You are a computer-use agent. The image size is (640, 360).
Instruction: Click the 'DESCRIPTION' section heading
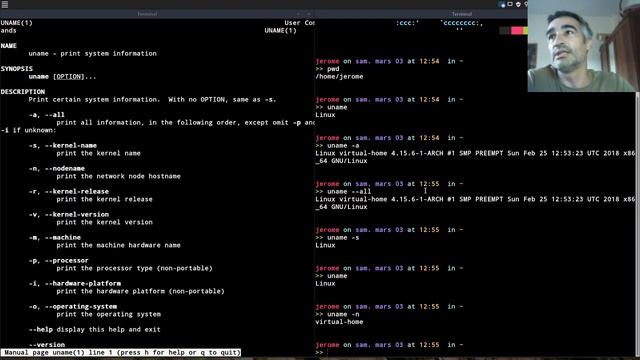pos(22,92)
